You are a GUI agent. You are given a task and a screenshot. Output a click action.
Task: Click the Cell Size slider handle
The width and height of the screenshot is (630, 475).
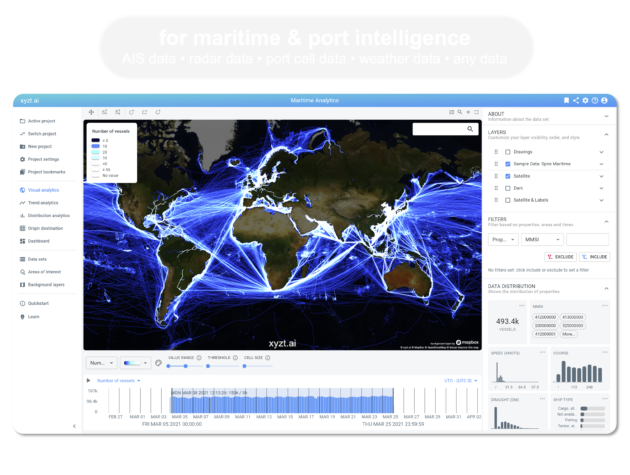click(244, 366)
